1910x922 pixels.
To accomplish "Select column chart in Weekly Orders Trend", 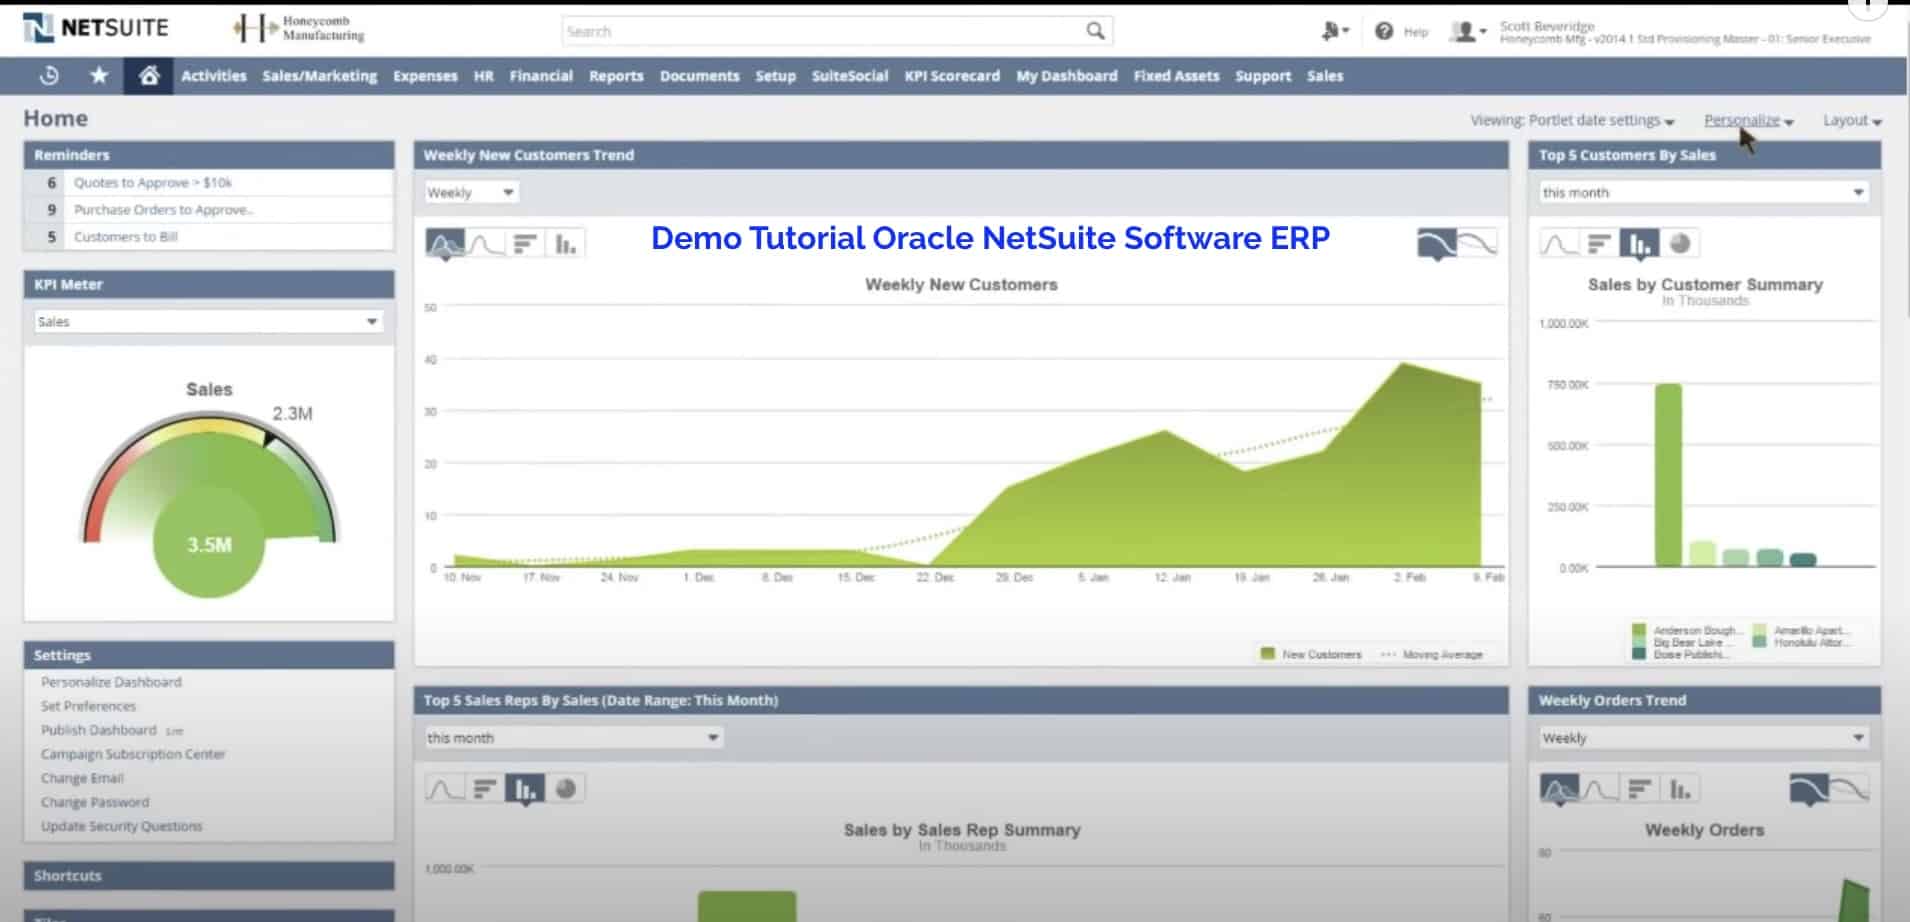I will tap(1680, 789).
